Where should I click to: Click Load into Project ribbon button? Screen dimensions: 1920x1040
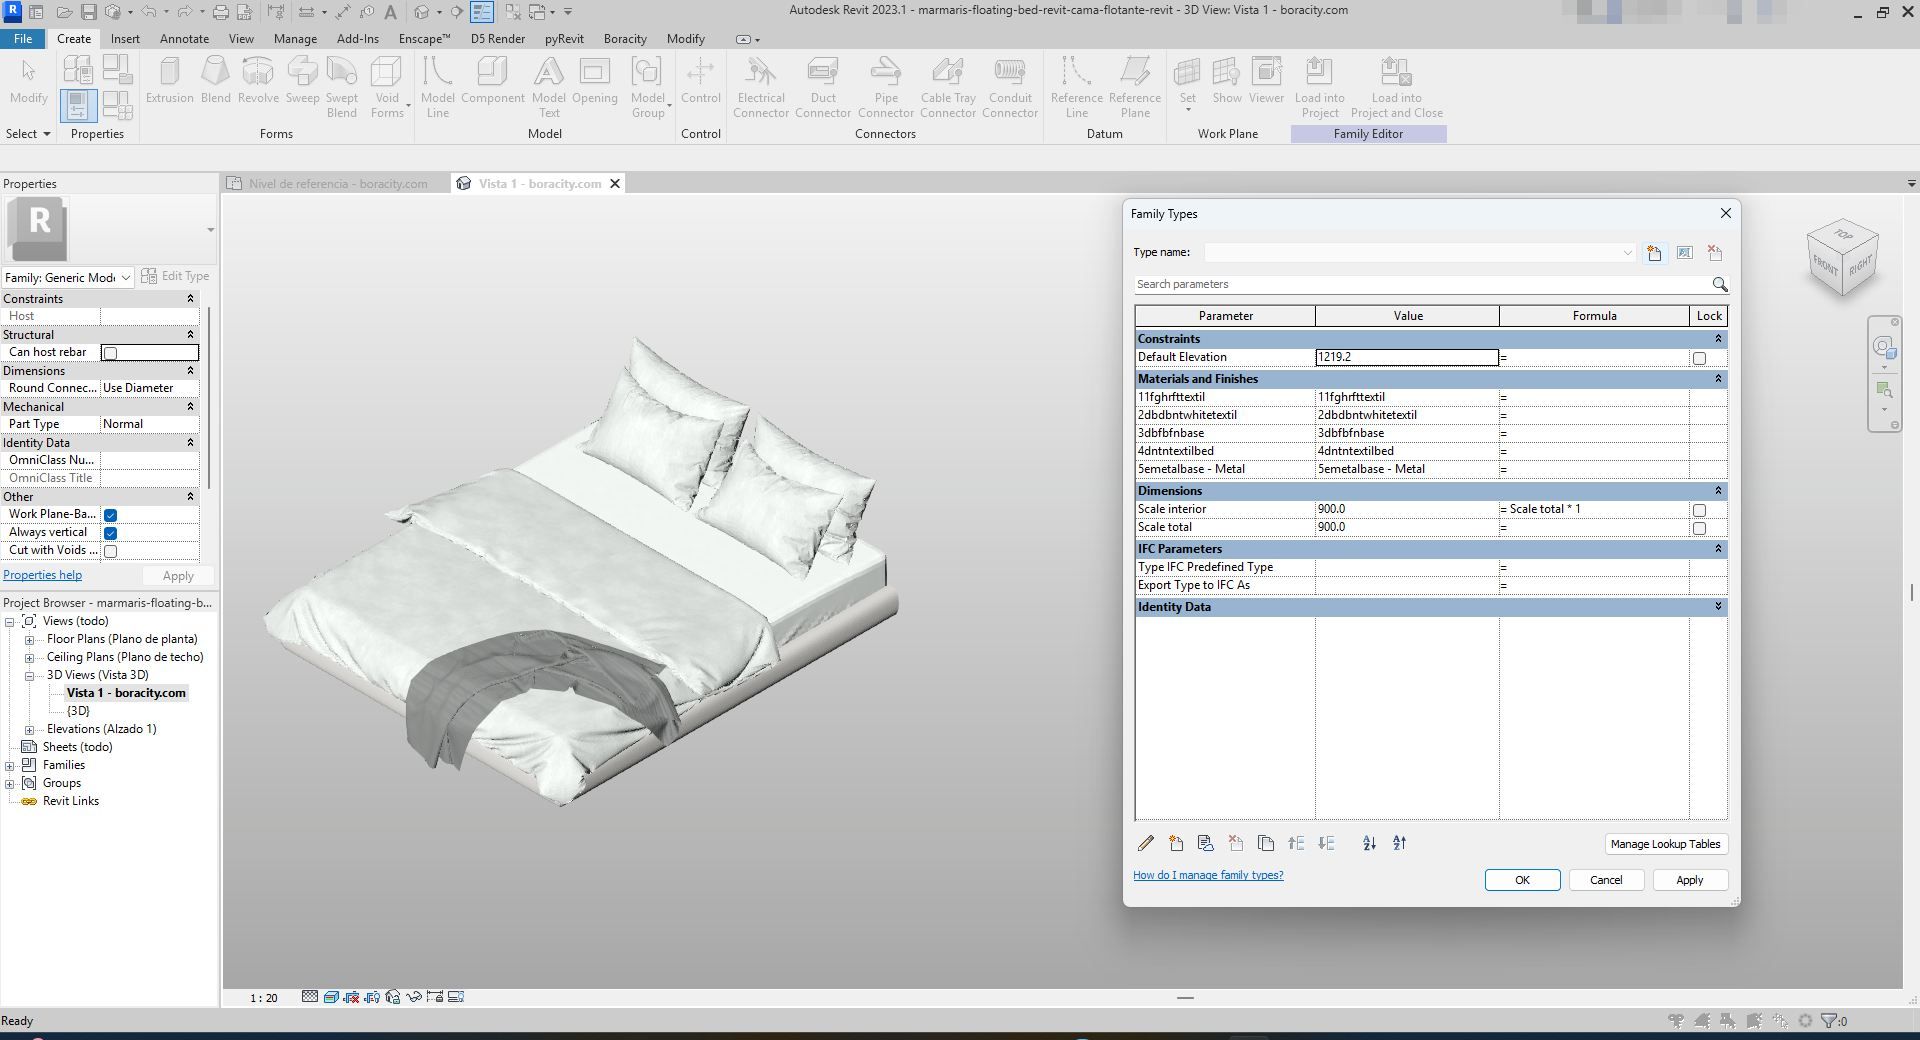click(x=1320, y=87)
